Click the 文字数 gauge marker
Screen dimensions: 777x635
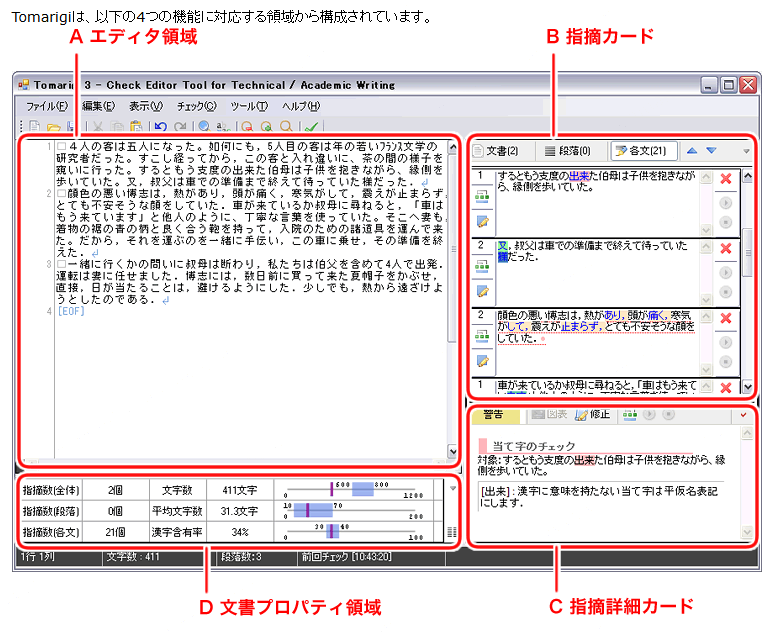[332, 489]
